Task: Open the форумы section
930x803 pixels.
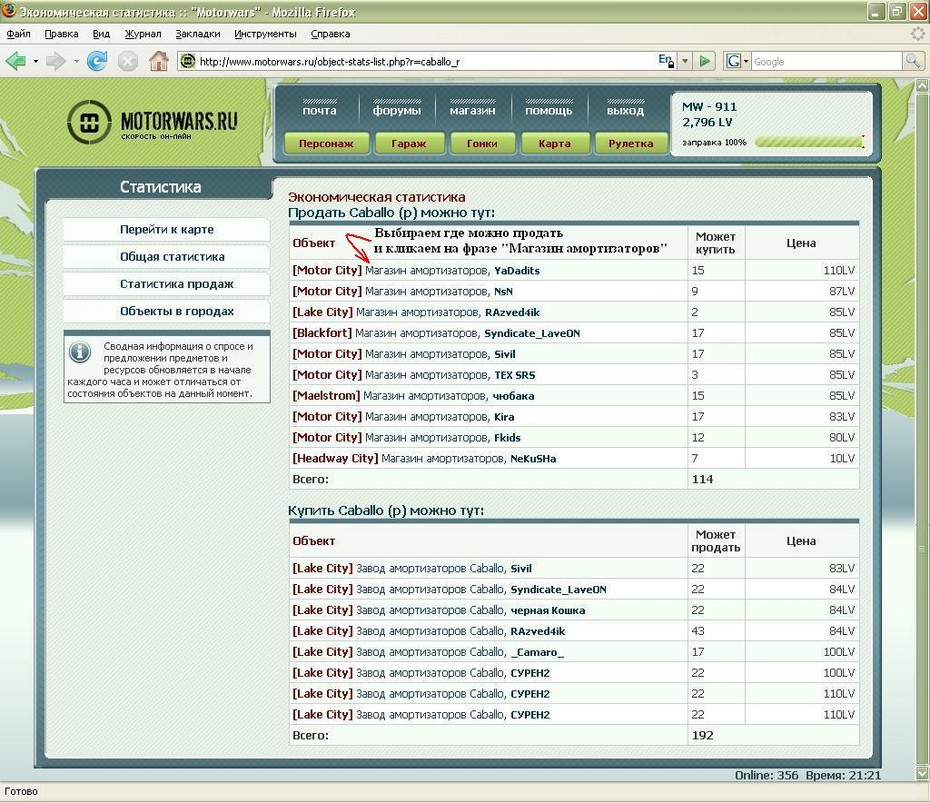Action: (396, 110)
